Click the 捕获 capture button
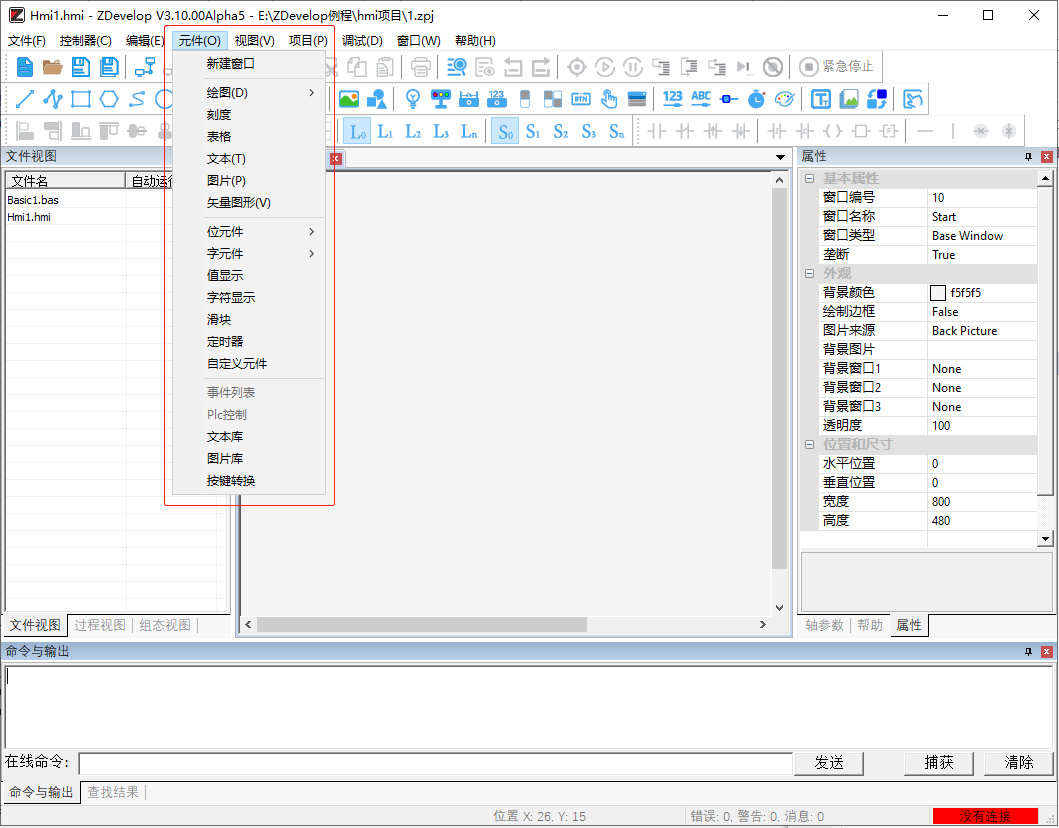 (x=938, y=762)
